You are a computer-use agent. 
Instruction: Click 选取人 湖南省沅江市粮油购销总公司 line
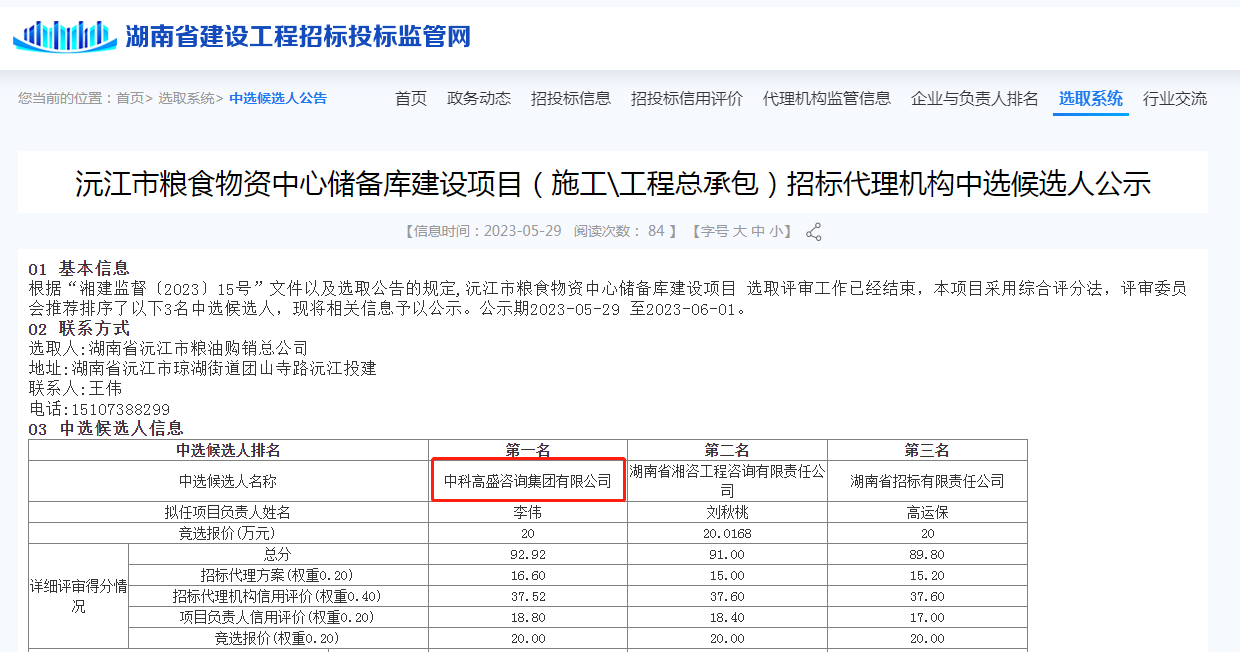tap(168, 349)
